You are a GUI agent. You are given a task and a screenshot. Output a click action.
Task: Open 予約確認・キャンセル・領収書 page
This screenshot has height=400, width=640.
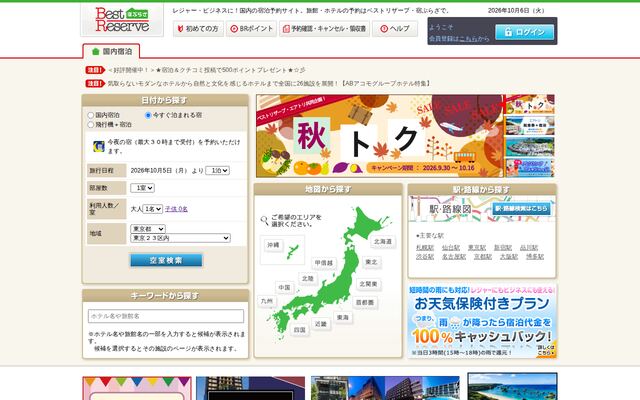click(324, 29)
